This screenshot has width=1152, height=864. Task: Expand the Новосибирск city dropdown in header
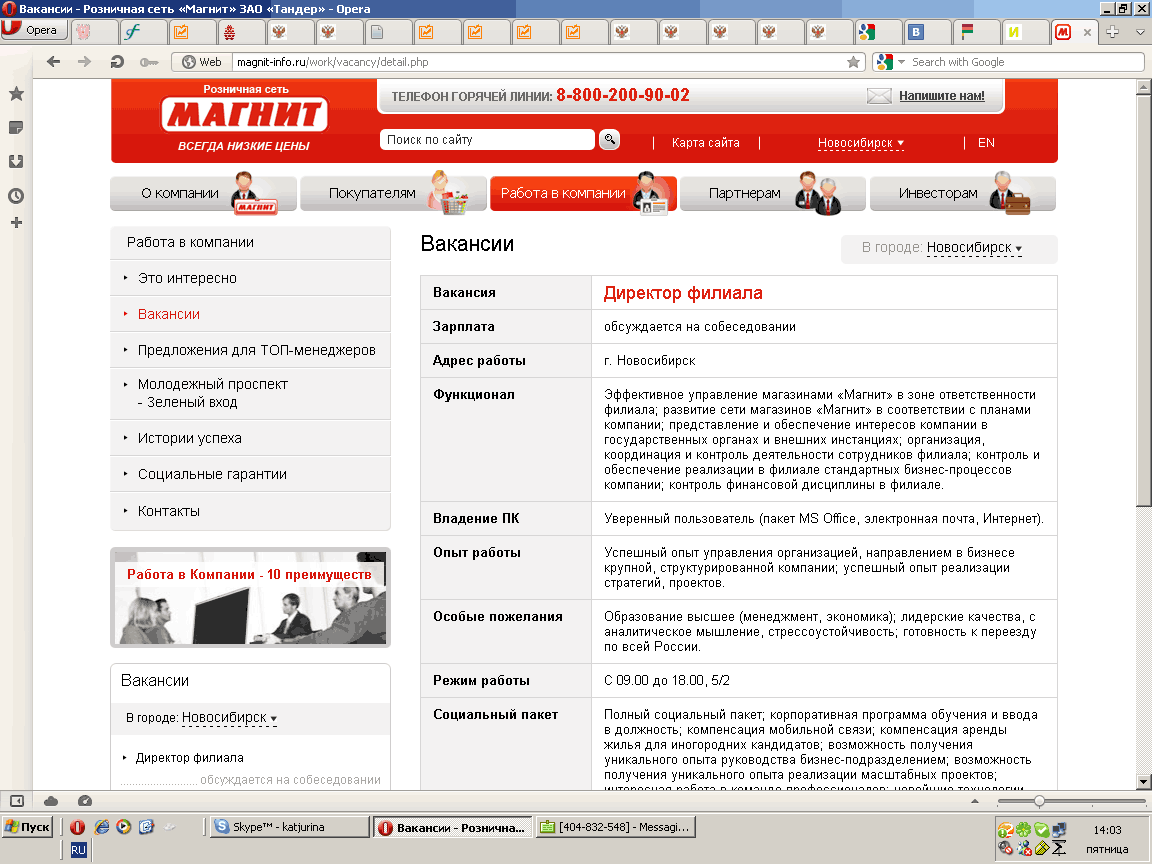coord(860,143)
